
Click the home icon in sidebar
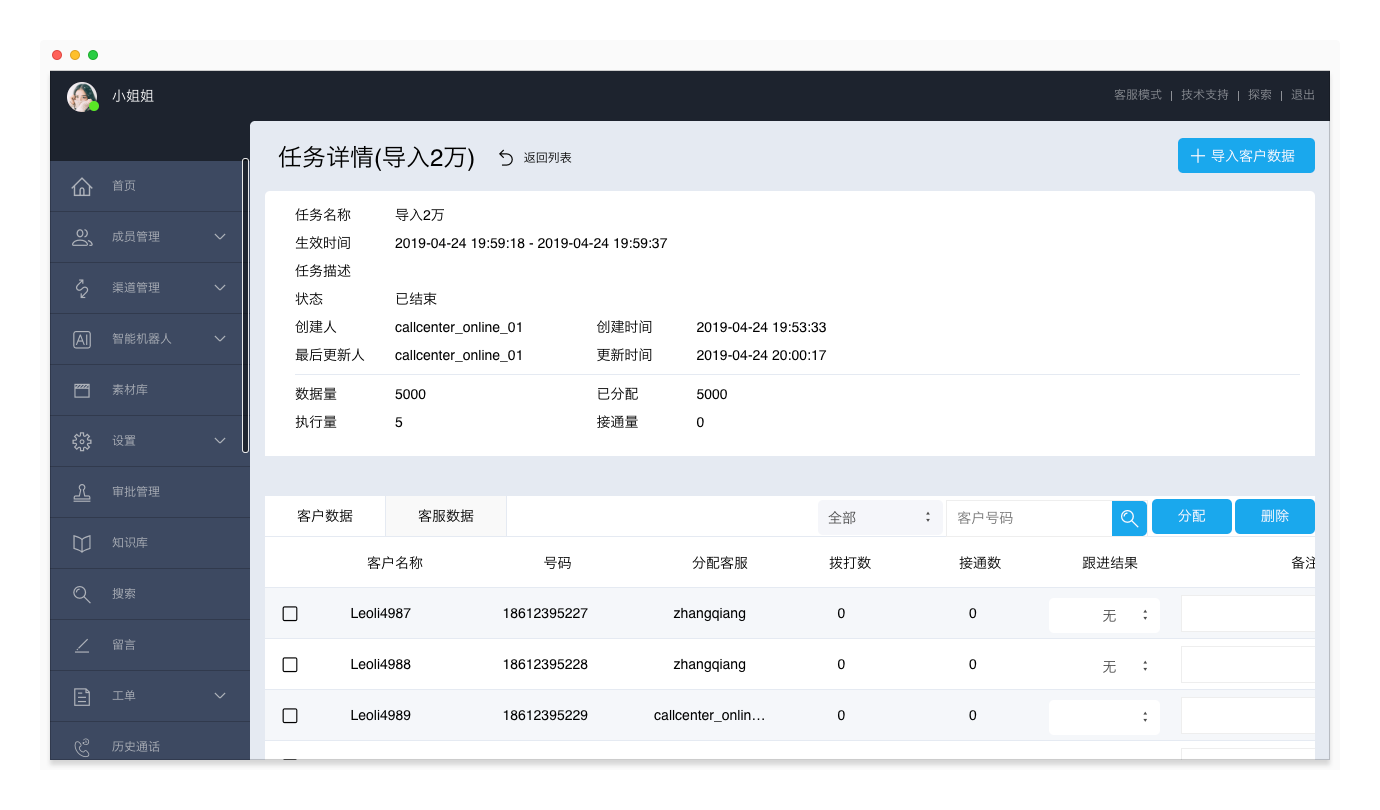pos(82,187)
